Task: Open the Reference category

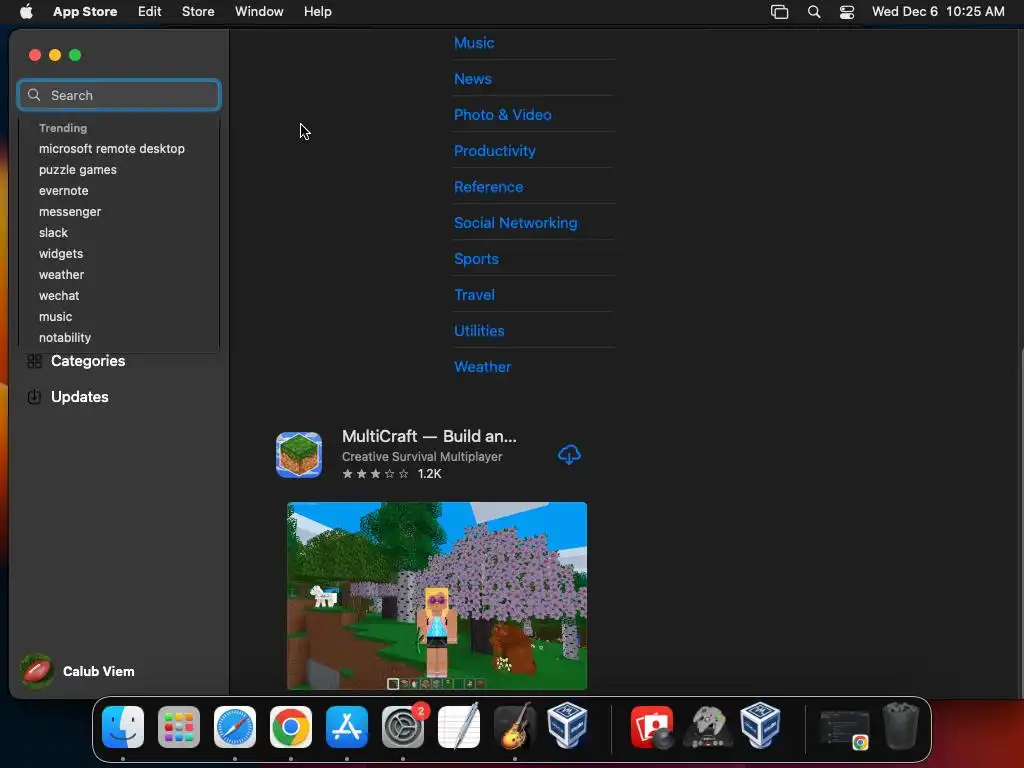Action: click(x=488, y=187)
